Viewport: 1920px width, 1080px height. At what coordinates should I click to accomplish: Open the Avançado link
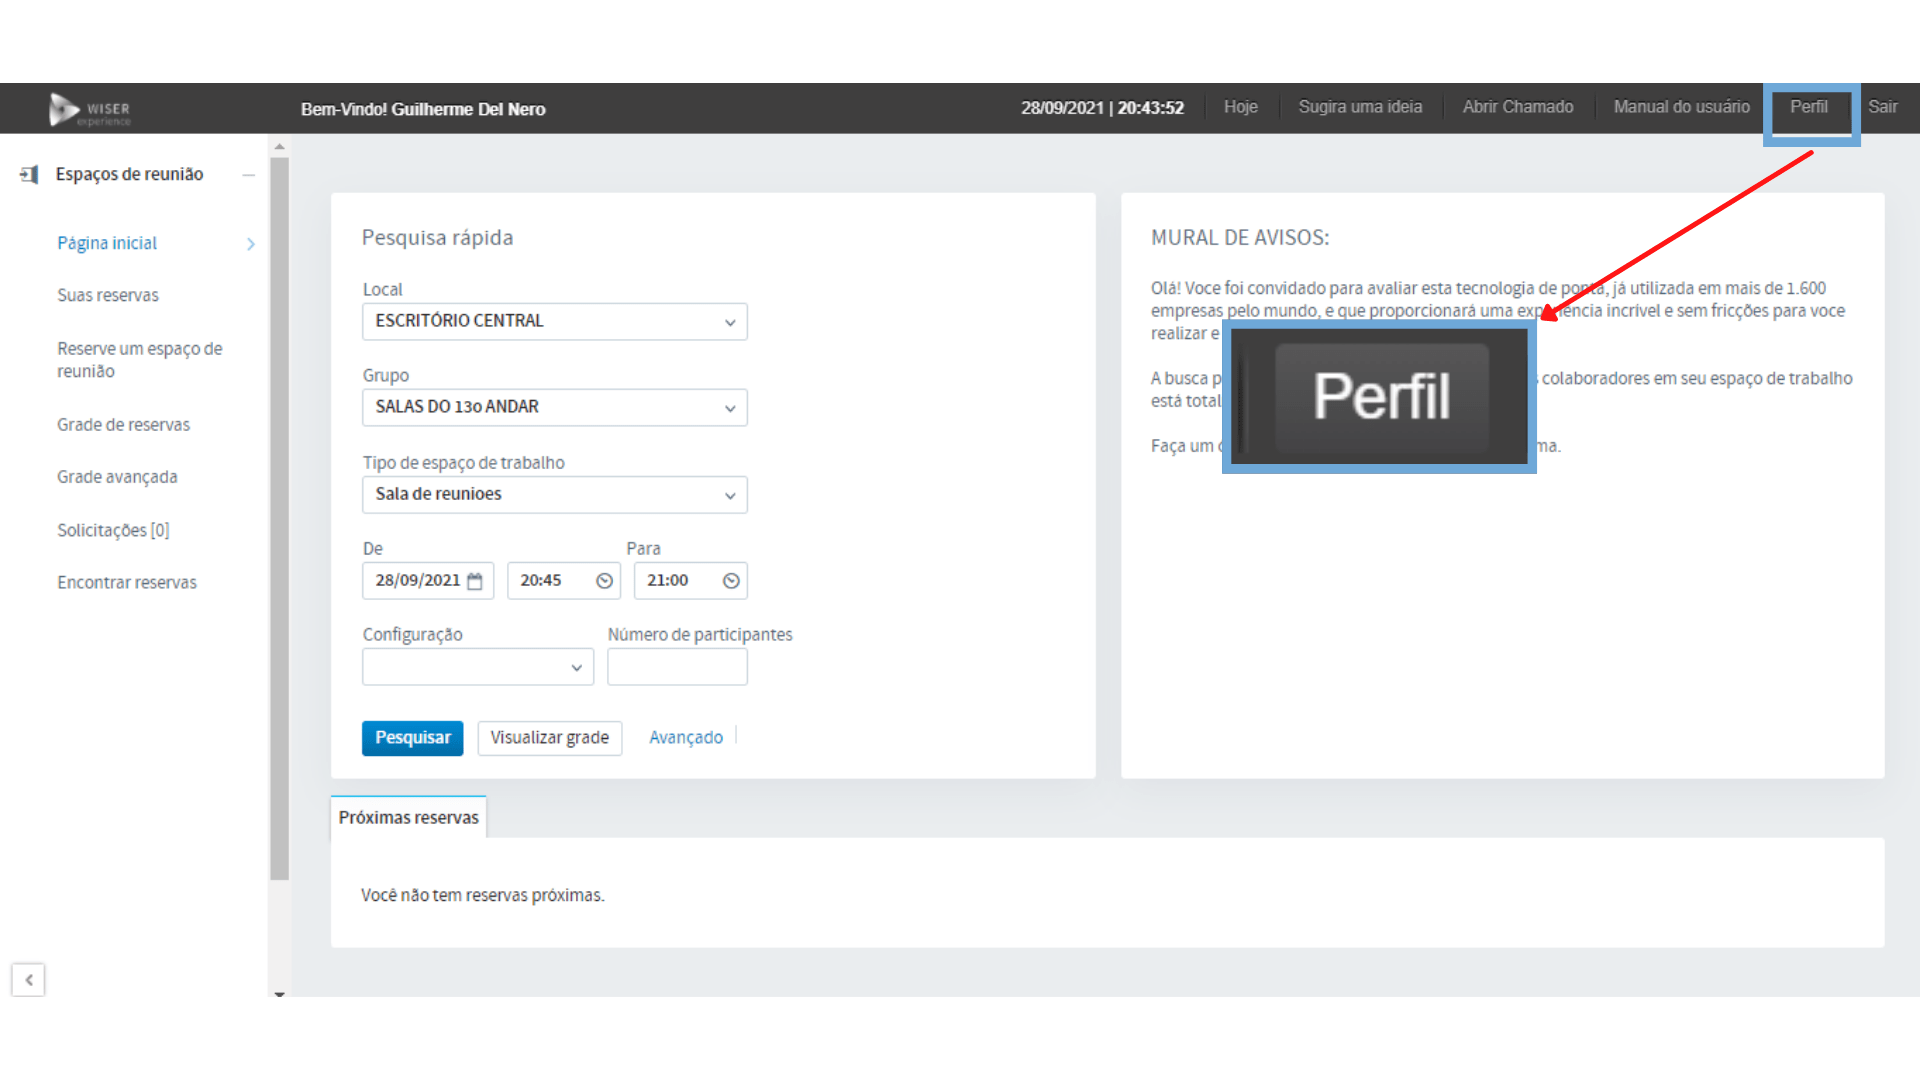click(686, 738)
